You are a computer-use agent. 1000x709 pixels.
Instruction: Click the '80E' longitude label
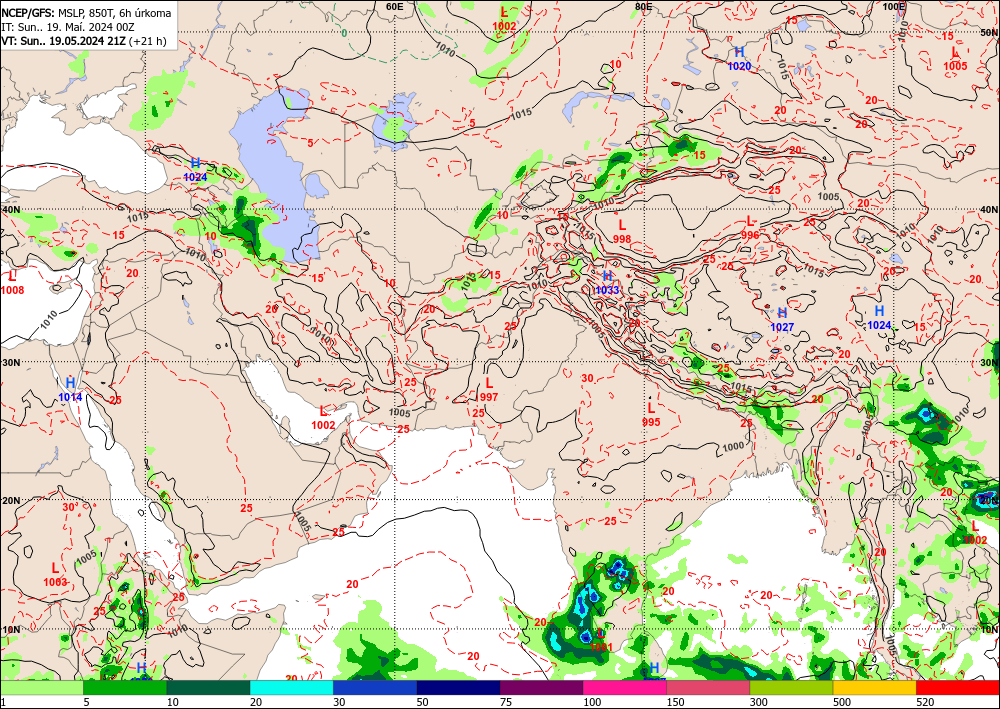point(643,6)
